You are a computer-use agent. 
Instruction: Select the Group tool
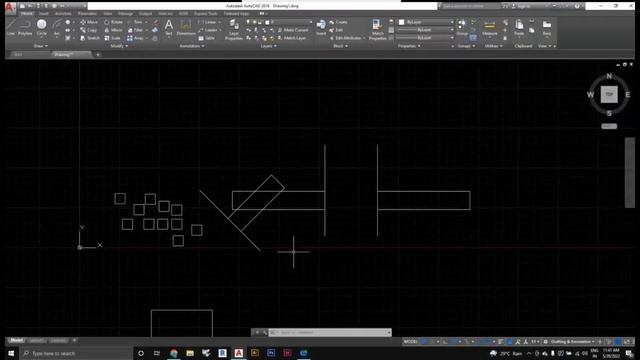[x=462, y=27]
